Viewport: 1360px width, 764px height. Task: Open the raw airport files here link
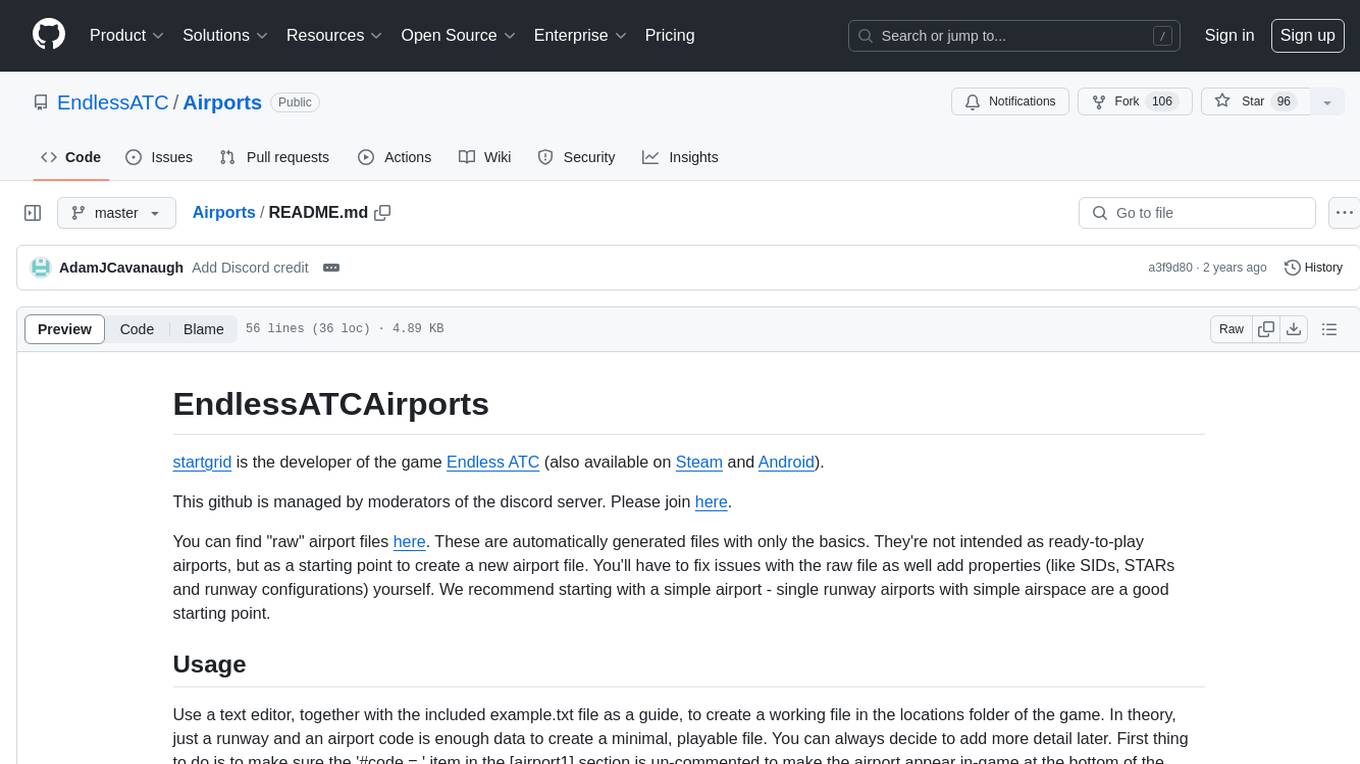click(x=410, y=542)
